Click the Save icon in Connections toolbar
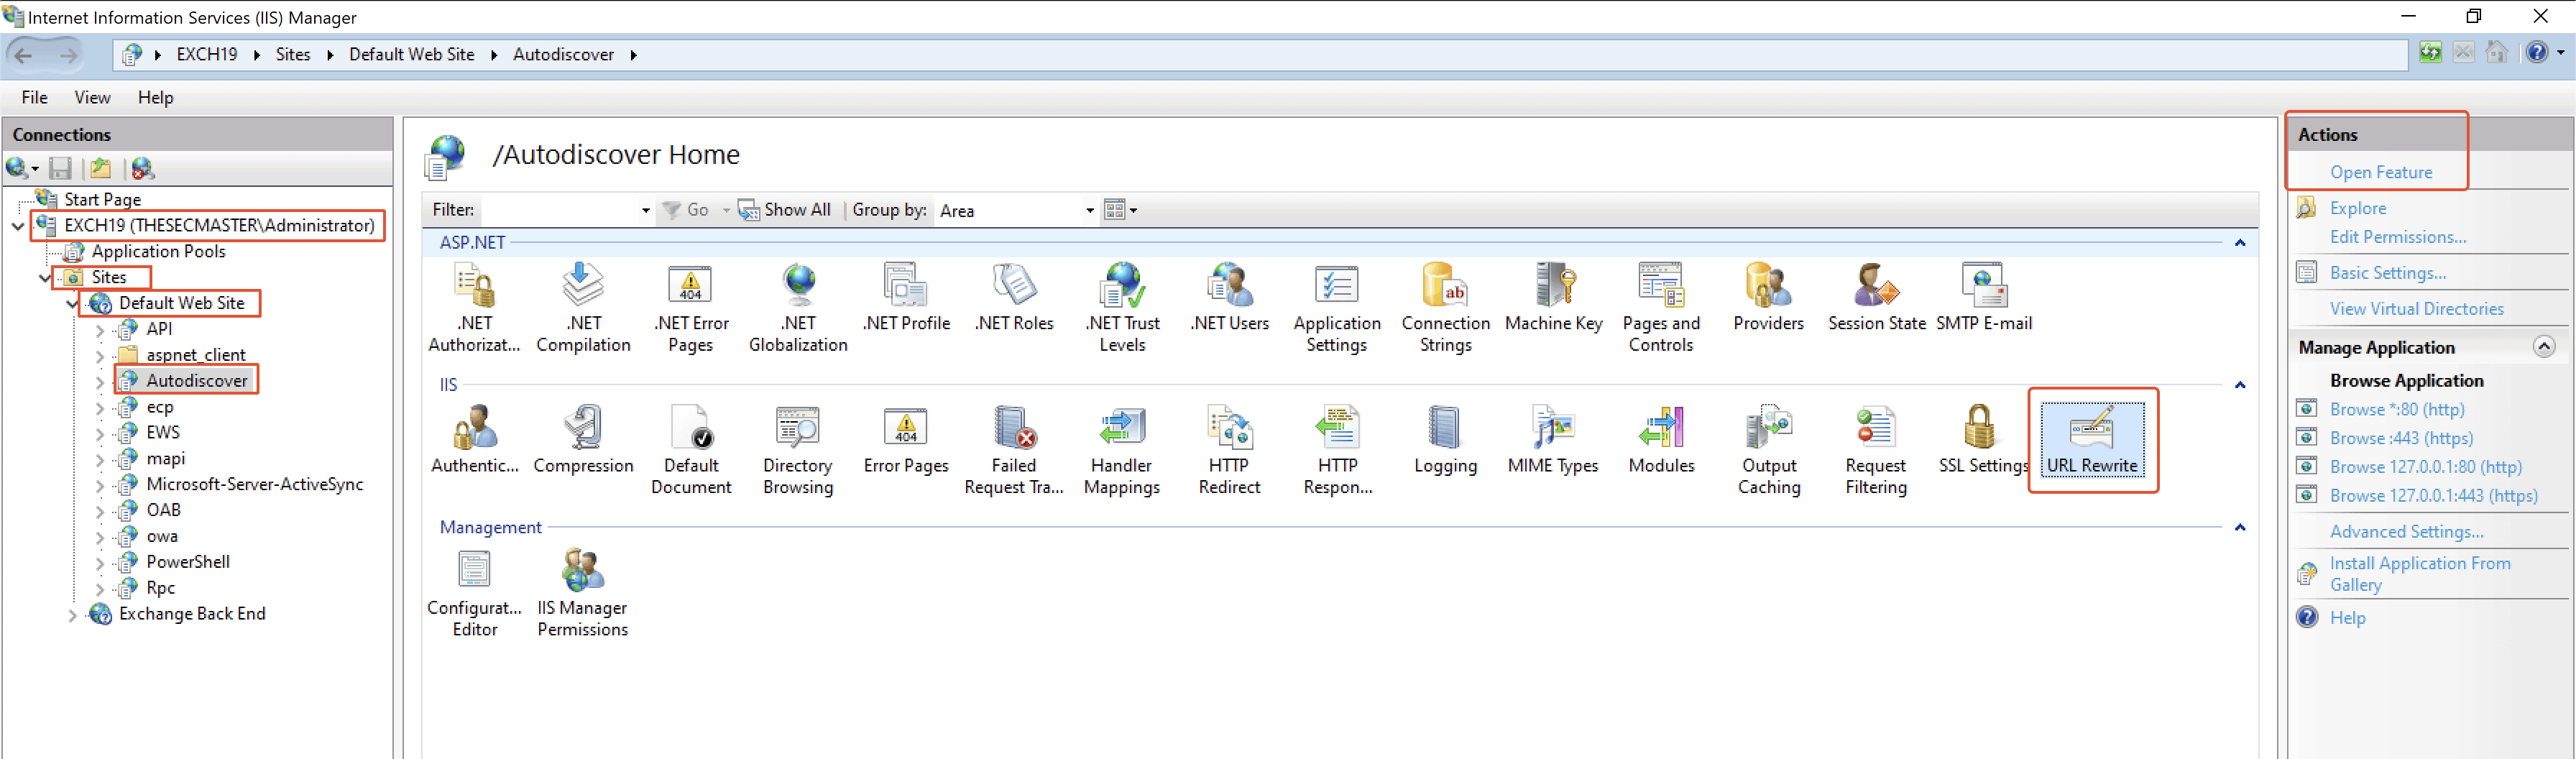 pyautogui.click(x=61, y=168)
